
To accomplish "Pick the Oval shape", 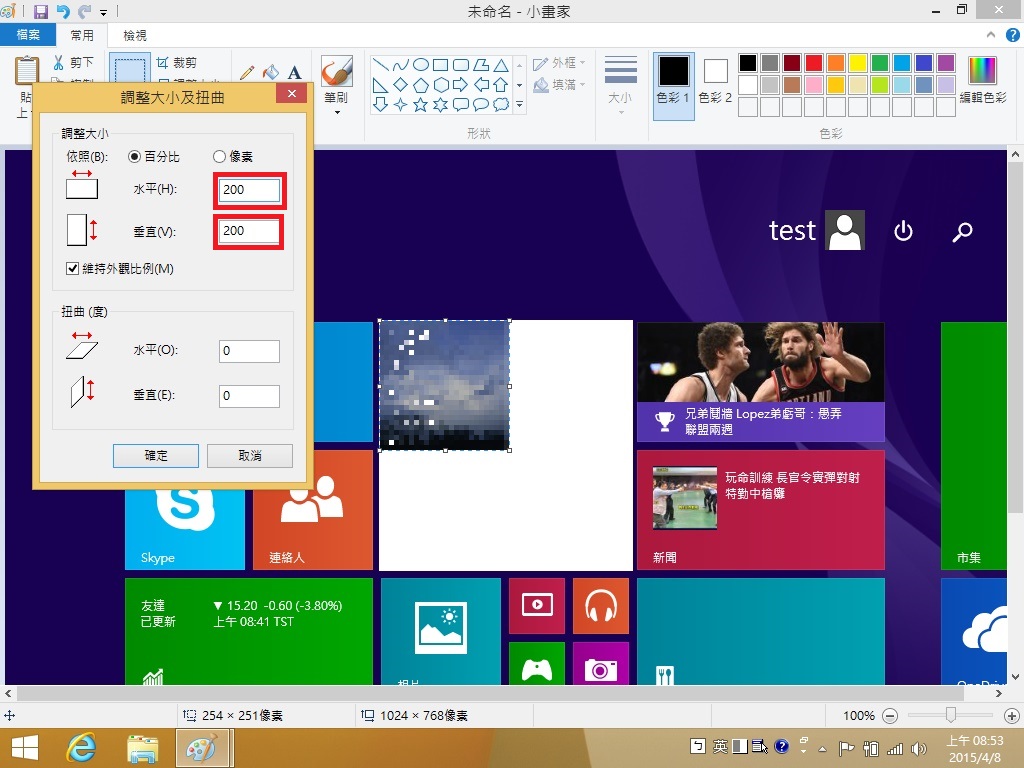I will (421, 64).
